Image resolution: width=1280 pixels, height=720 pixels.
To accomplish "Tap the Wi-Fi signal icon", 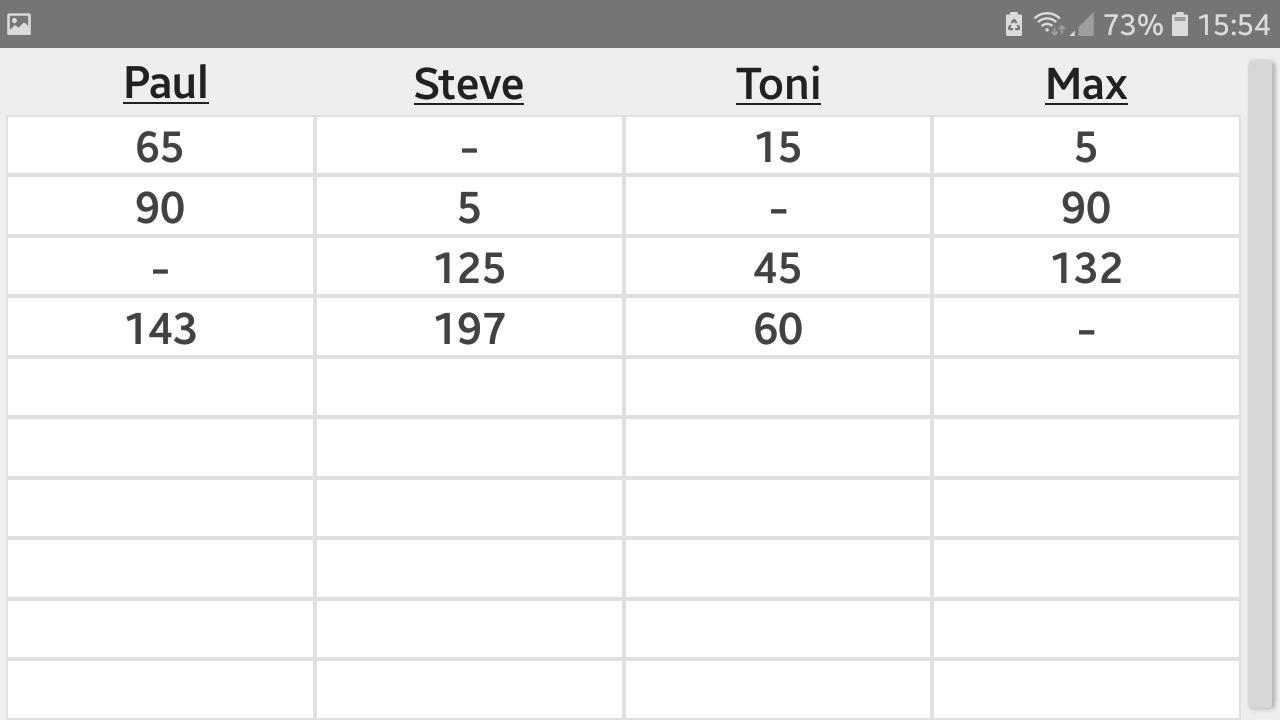I will point(1048,23).
